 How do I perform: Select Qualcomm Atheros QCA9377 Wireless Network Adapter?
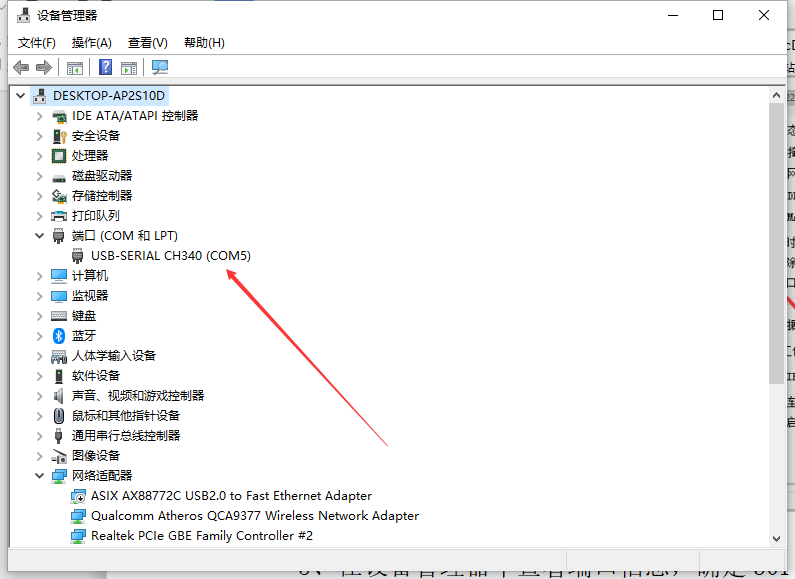[254, 516]
